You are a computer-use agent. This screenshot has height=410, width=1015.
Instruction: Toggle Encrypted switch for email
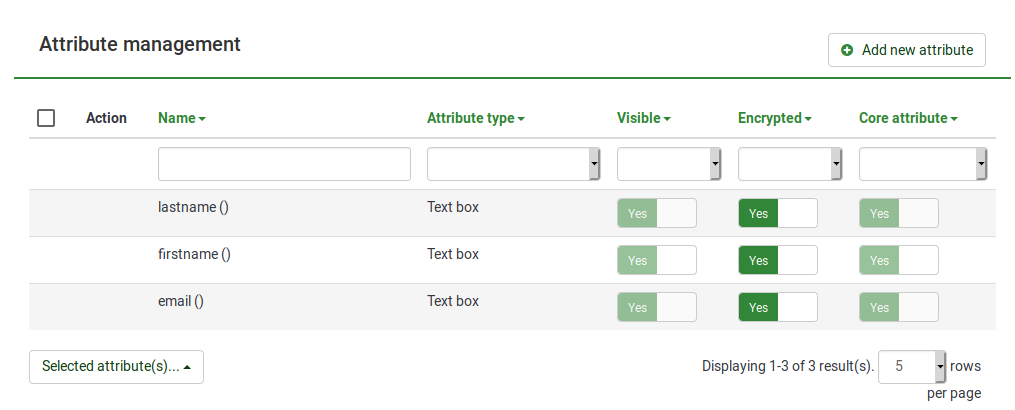click(777, 307)
